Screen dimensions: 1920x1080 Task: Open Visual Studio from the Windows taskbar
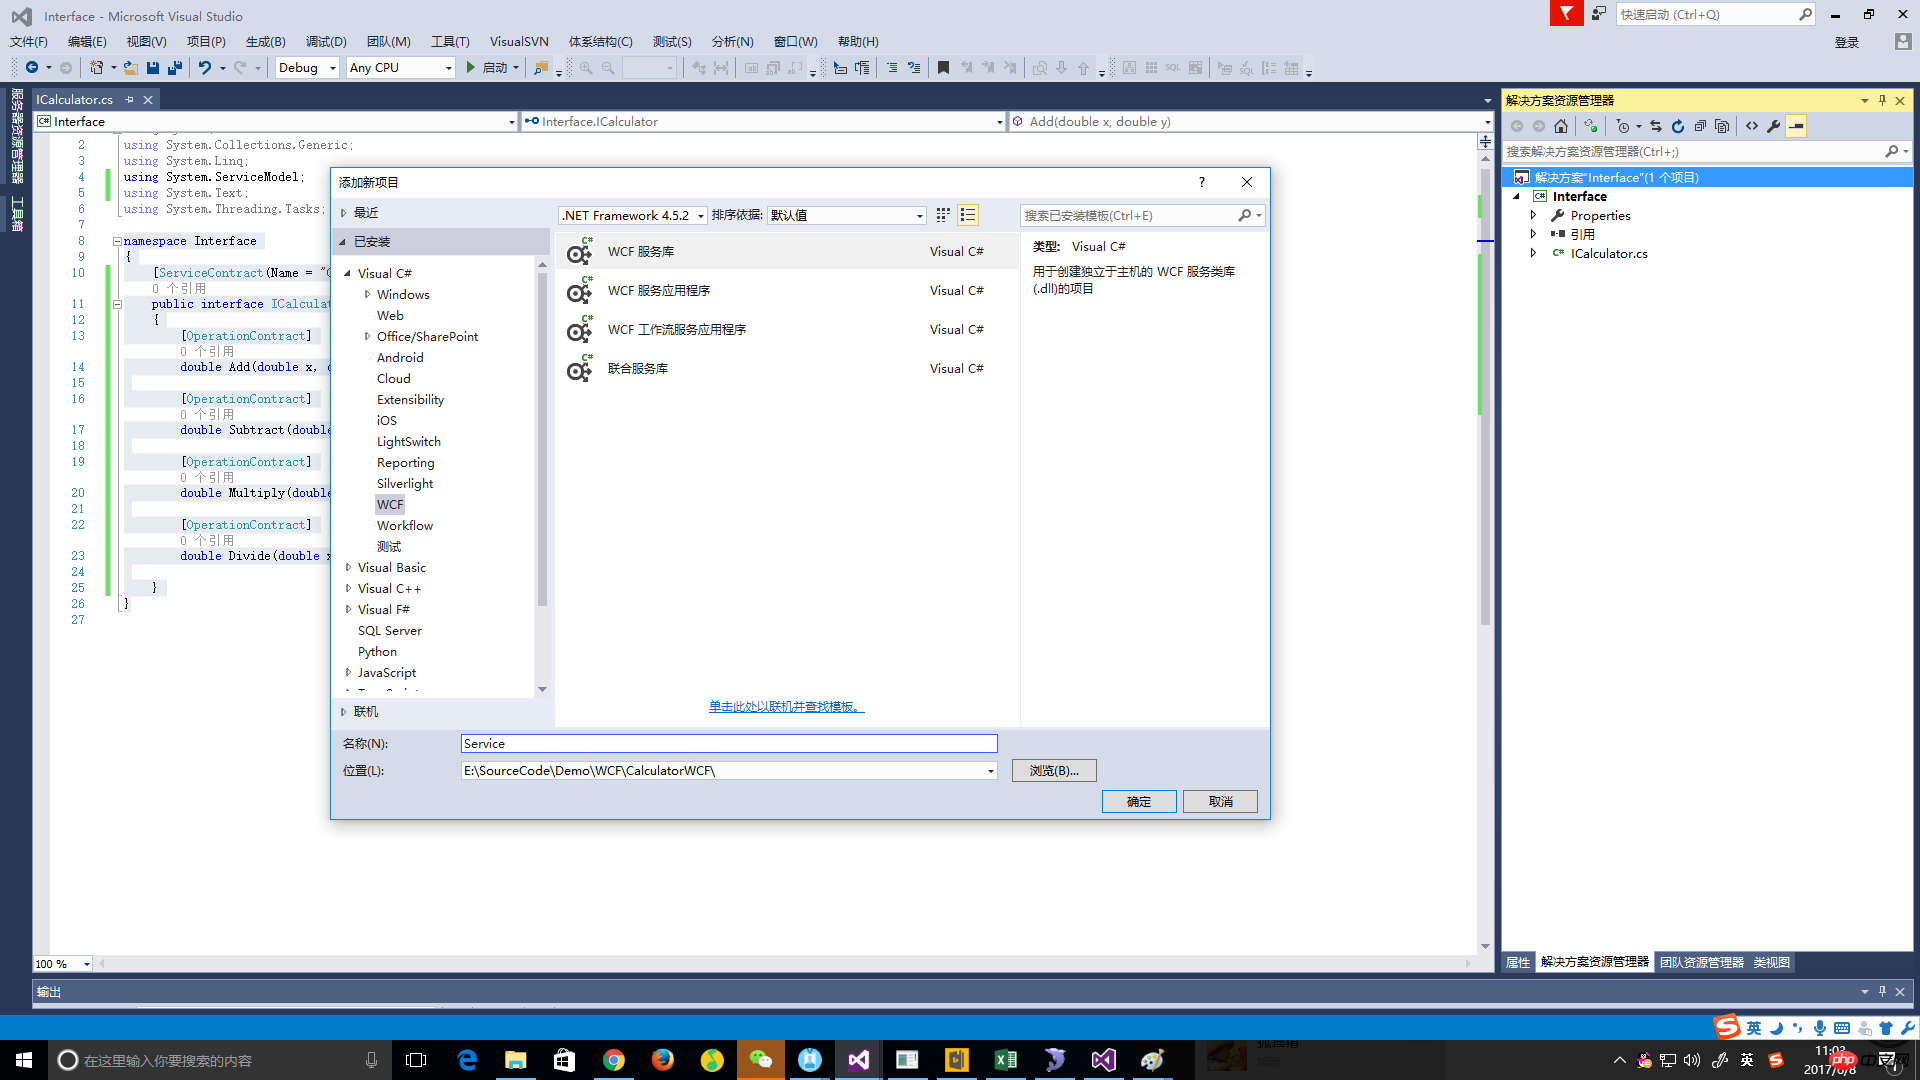point(859,1060)
